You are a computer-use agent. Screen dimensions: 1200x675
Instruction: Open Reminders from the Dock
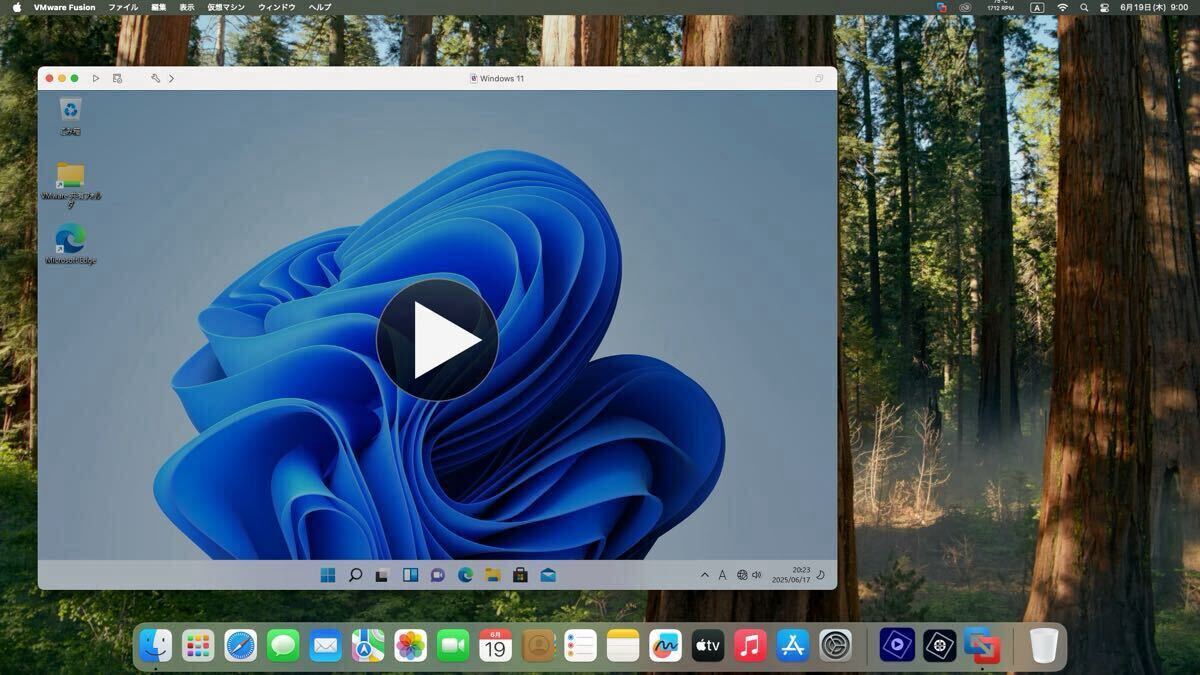coord(580,646)
